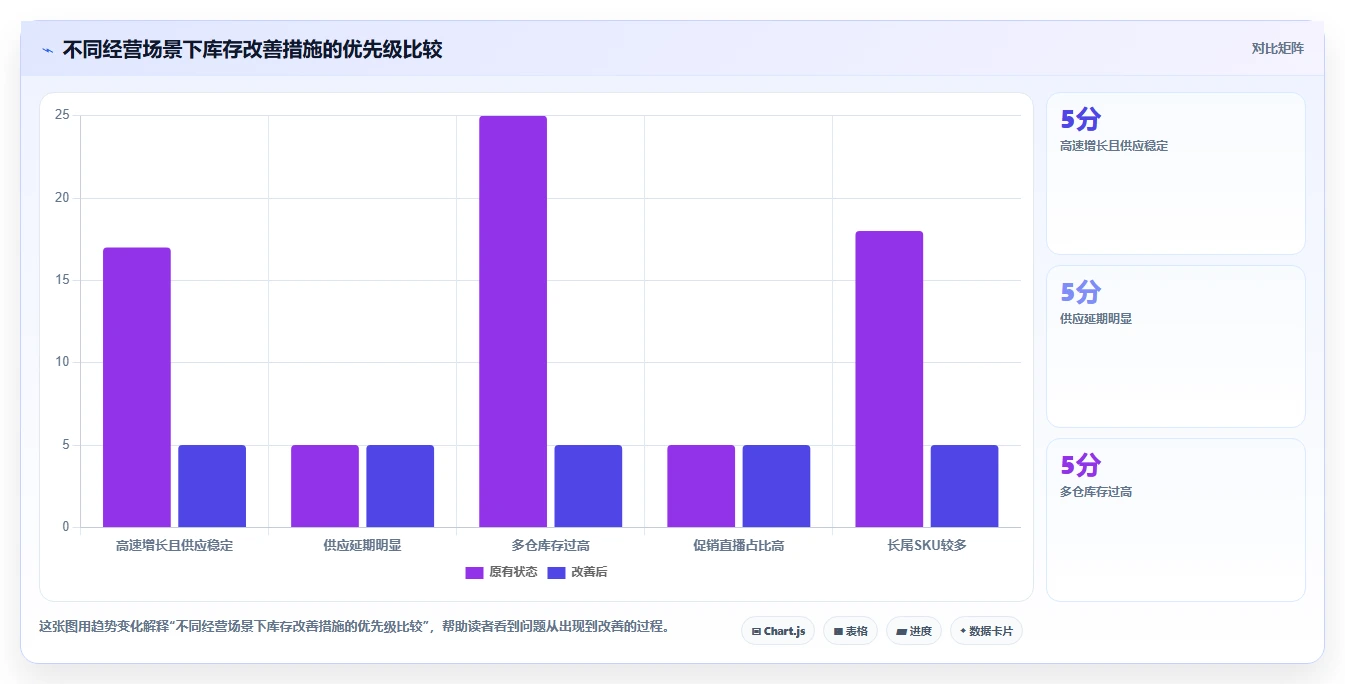Image resolution: width=1345 pixels, height=684 pixels.
Task: Click the 促销直播占比高 axis label
Action: pos(738,545)
